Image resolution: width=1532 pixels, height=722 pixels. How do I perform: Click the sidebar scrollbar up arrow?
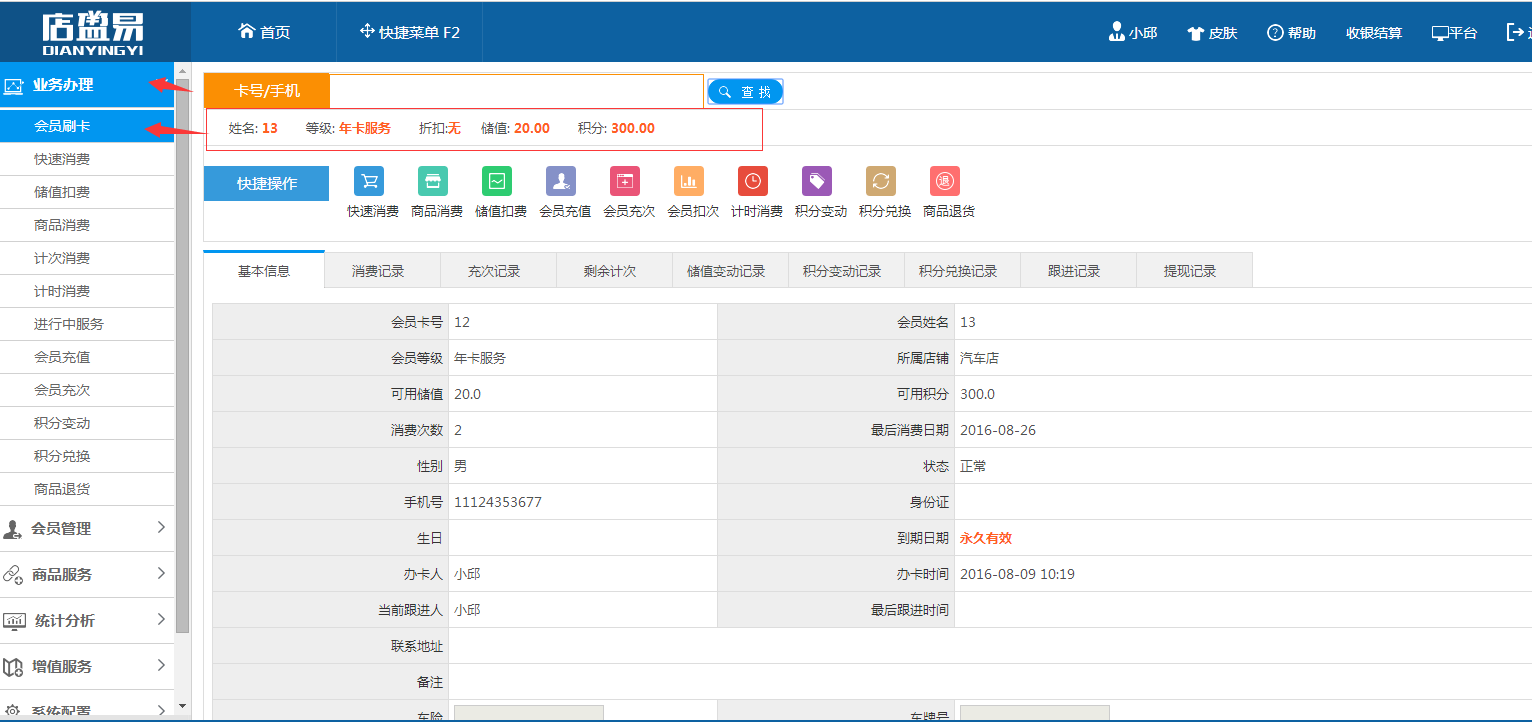(x=182, y=70)
